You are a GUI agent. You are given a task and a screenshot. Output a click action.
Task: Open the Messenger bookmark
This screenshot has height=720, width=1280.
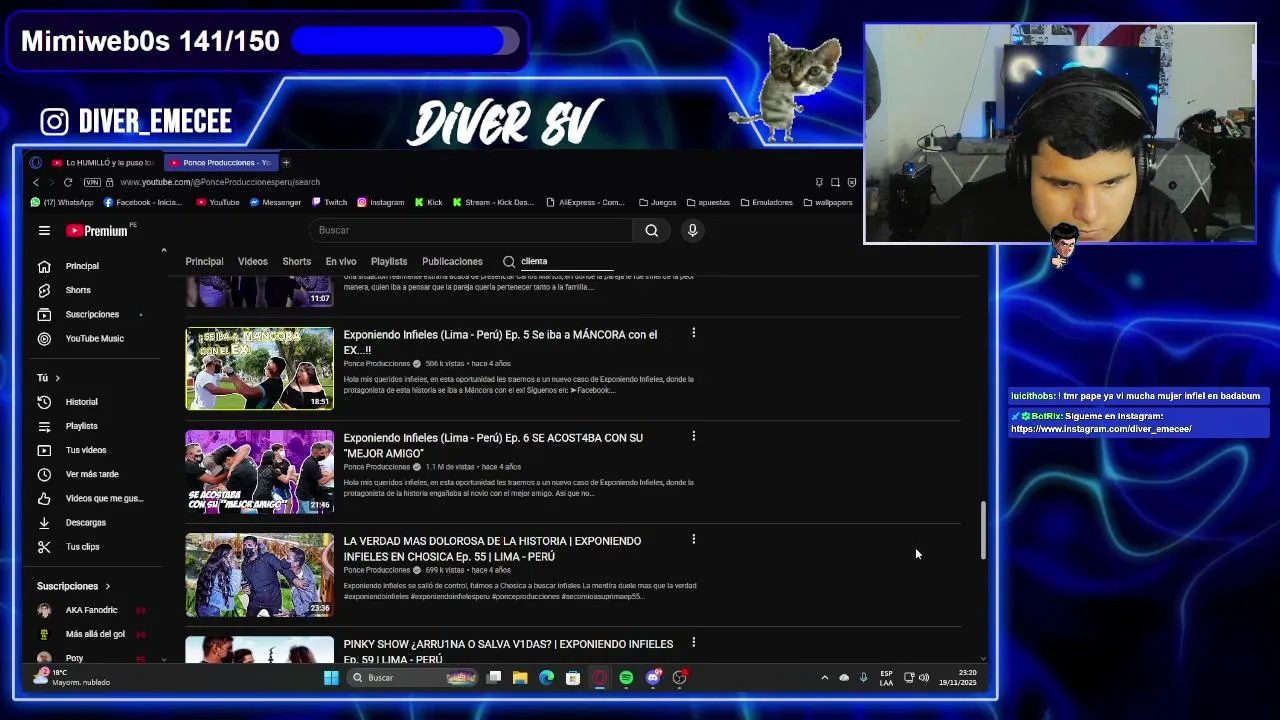pyautogui.click(x=275, y=202)
